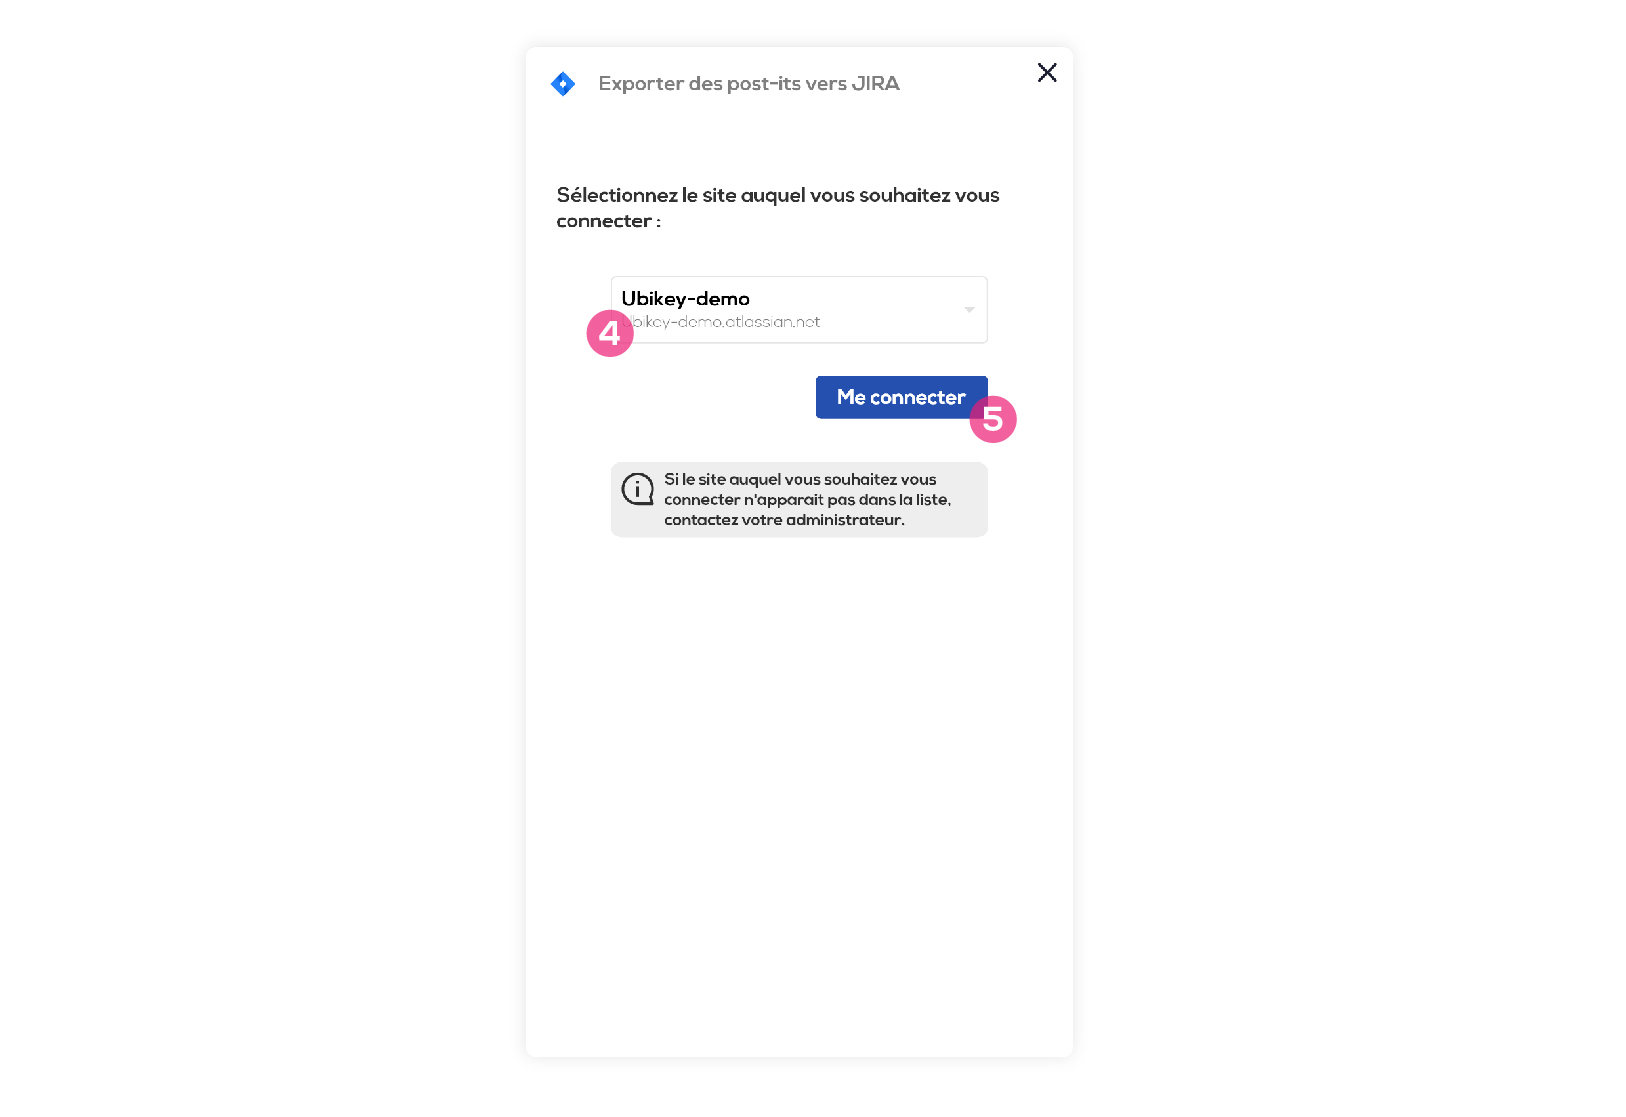Viewport: 1626px width, 1117px height.
Task: Click the empty white area of dialog
Action: click(x=799, y=800)
